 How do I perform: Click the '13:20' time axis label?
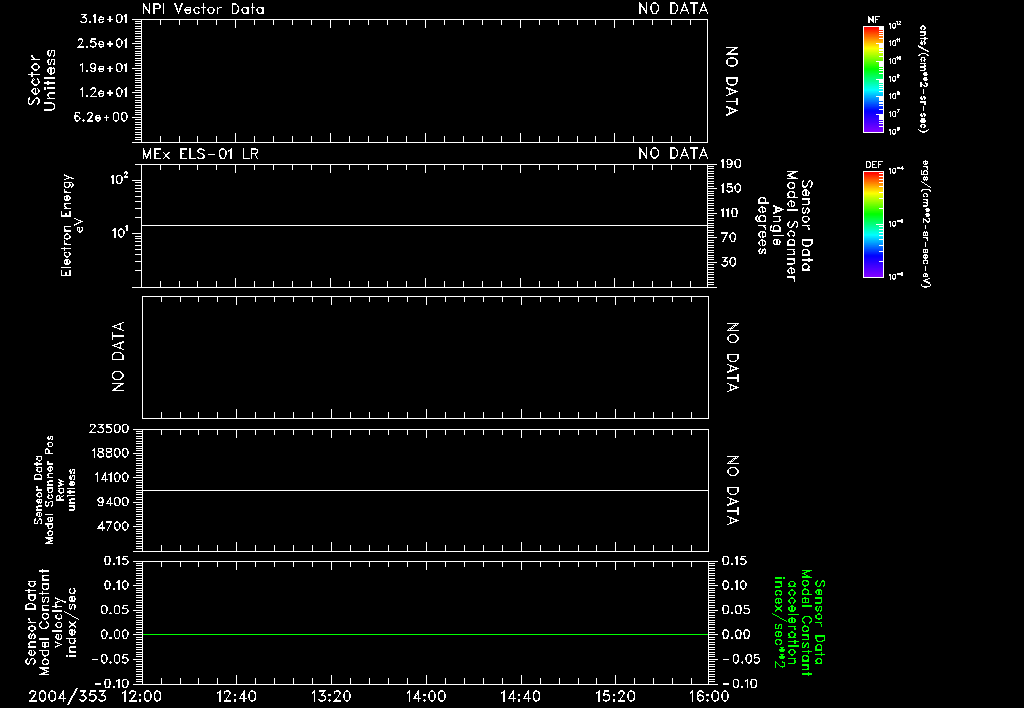(x=331, y=696)
